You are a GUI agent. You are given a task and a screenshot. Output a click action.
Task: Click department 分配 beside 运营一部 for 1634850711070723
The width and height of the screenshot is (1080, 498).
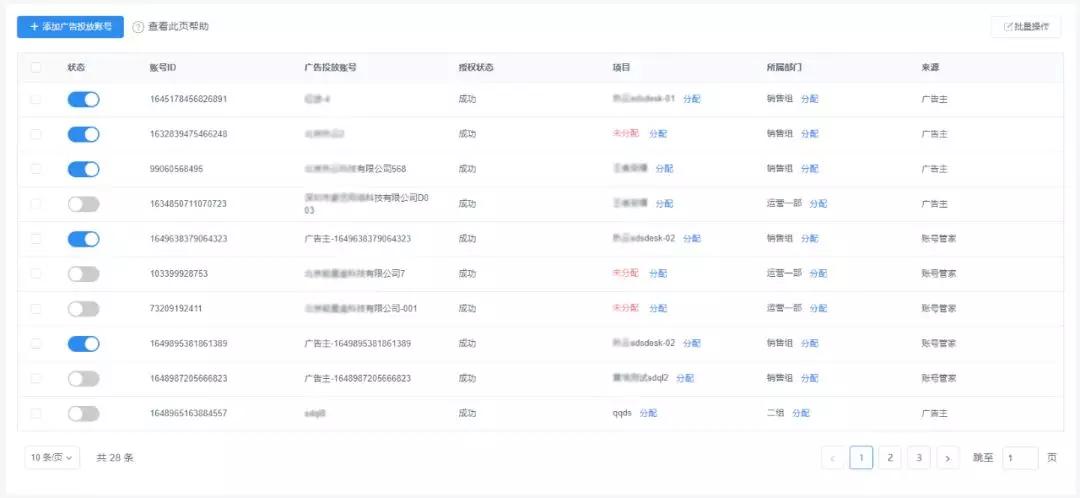(818, 204)
